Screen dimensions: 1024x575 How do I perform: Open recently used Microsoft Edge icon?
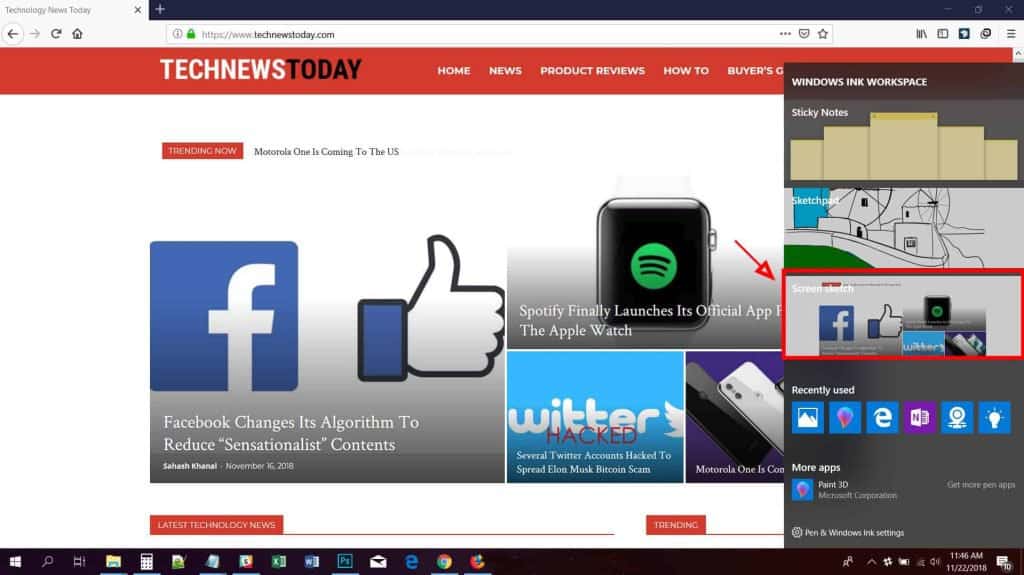click(x=882, y=418)
